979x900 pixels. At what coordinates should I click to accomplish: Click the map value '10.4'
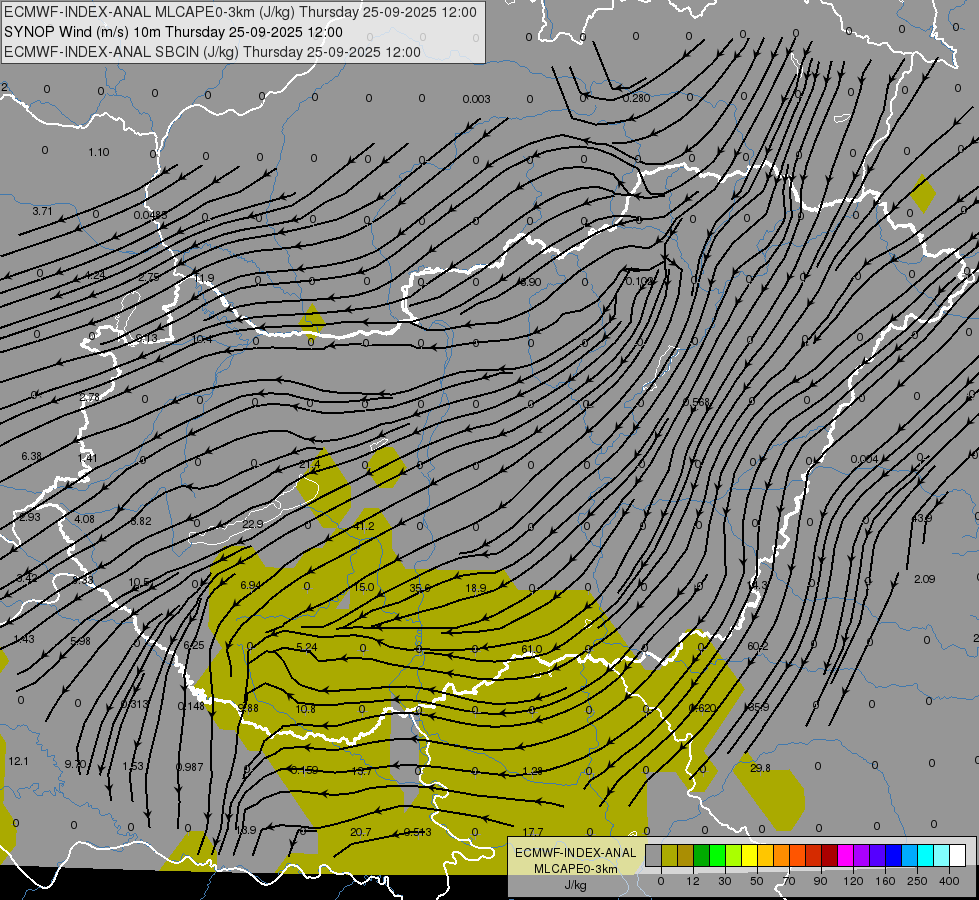tap(202, 339)
